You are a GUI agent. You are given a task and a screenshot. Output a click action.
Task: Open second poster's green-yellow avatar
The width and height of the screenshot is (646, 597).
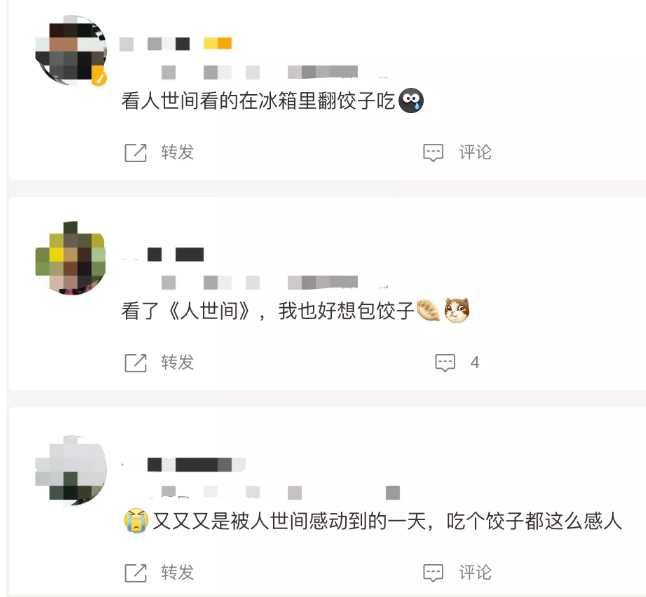click(71, 258)
